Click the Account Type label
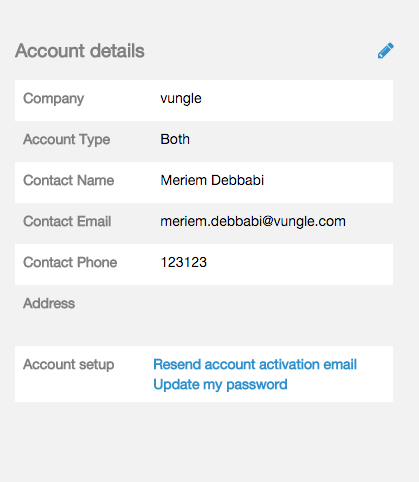The height and width of the screenshot is (482, 419). point(67,140)
